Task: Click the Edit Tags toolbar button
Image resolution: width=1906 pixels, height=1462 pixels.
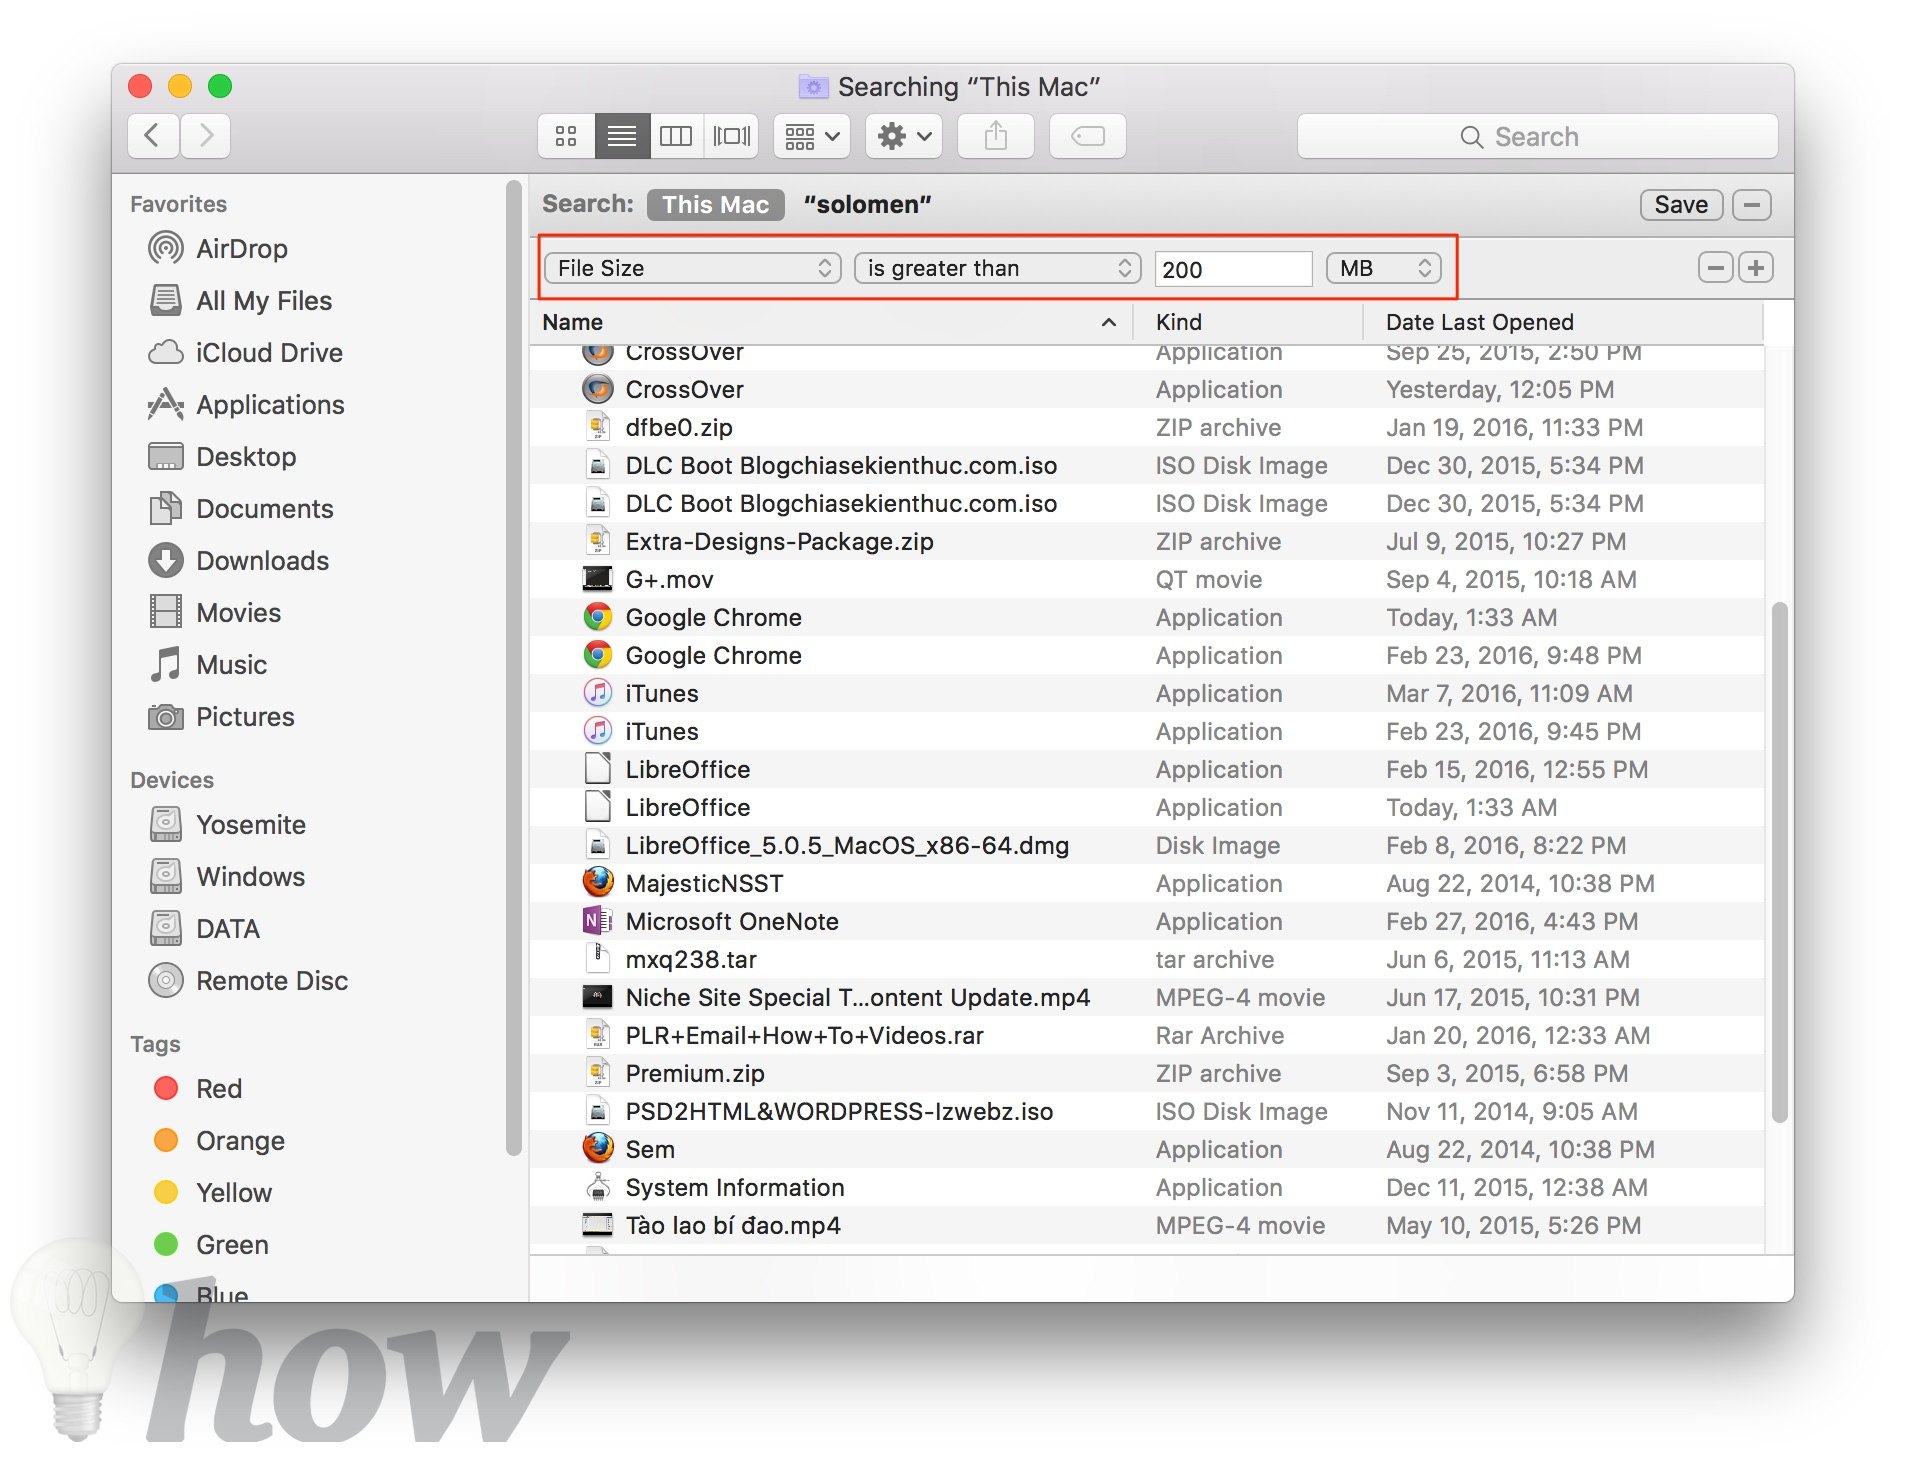Action: click(1088, 136)
